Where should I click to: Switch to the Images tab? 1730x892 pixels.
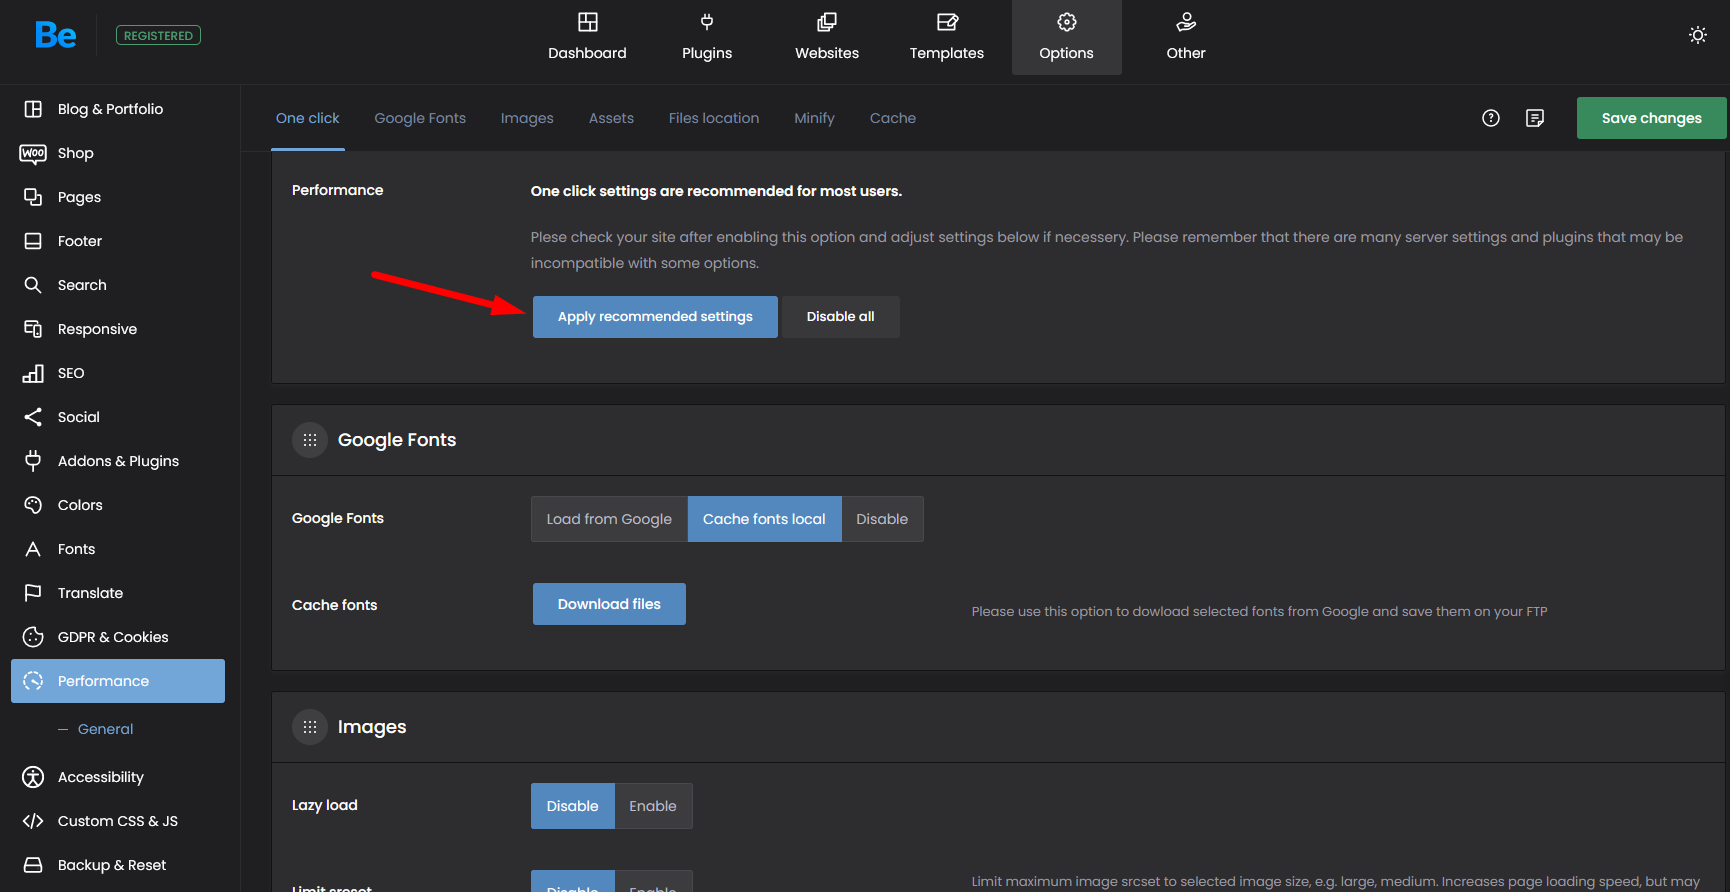pyautogui.click(x=527, y=118)
